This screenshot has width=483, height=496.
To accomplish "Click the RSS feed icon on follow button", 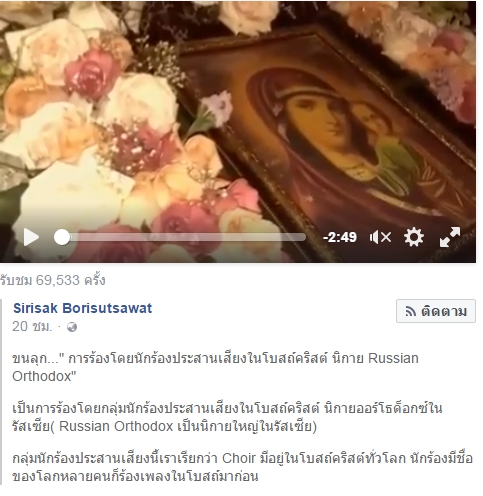I will click(411, 311).
